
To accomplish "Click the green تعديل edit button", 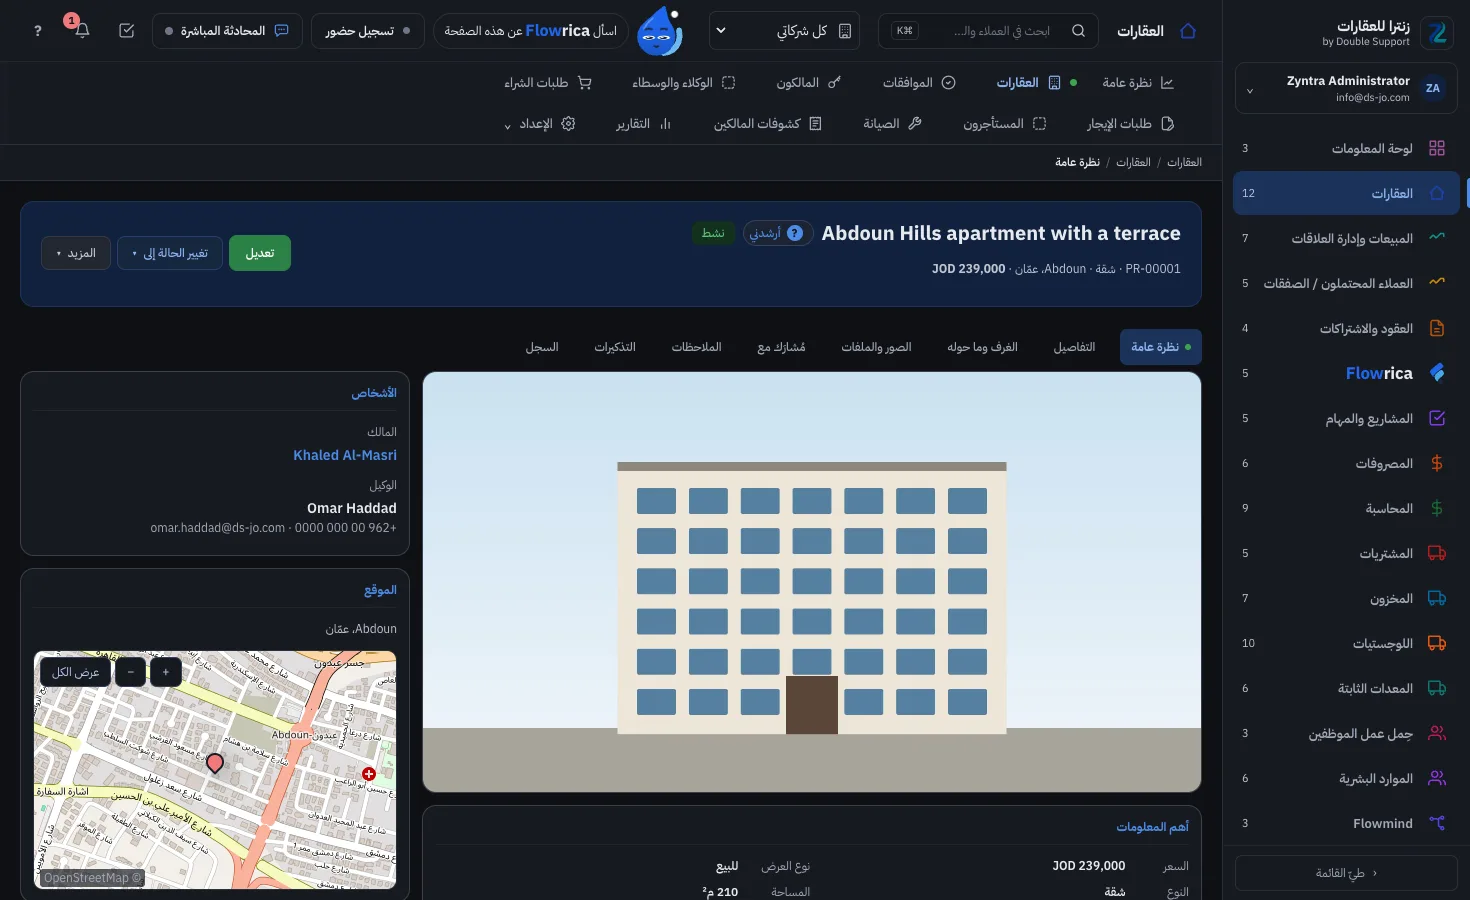I will click(x=260, y=253).
